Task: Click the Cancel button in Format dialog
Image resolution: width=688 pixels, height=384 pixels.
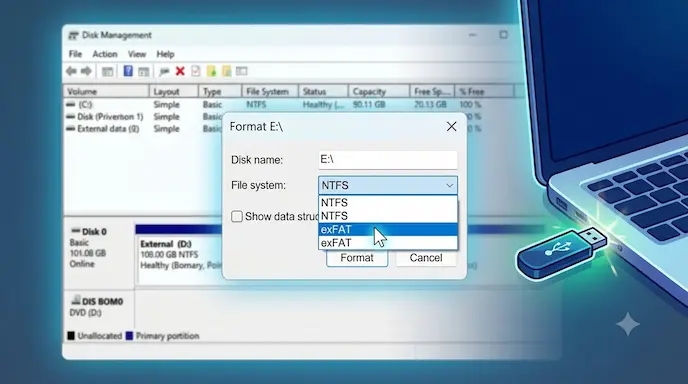Action: point(426,258)
